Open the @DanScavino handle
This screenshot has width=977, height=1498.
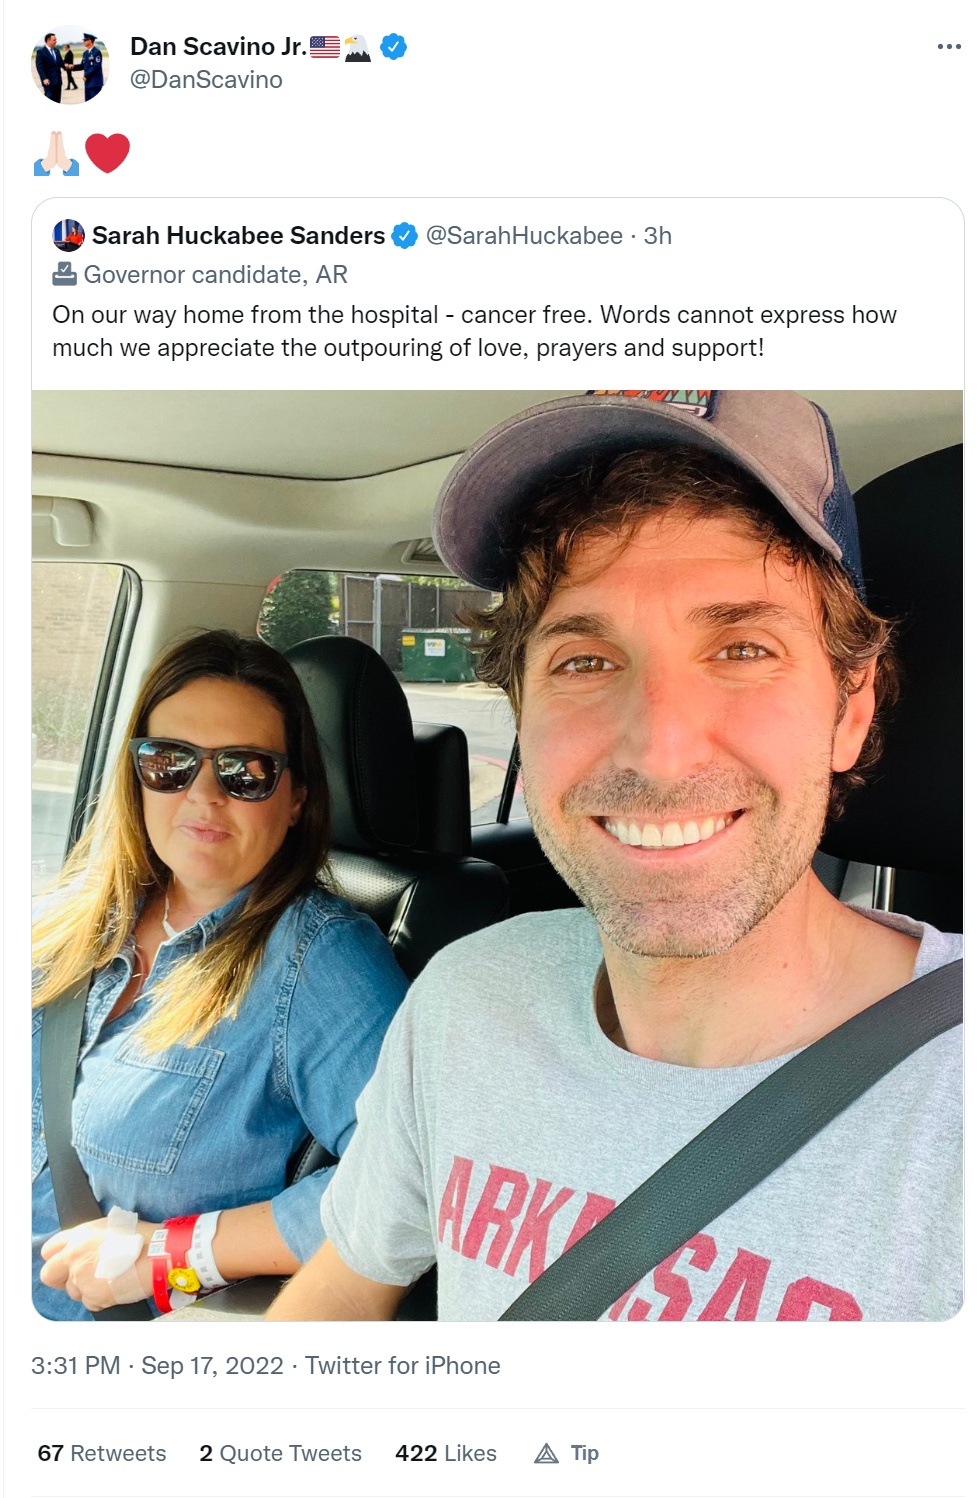tap(206, 80)
